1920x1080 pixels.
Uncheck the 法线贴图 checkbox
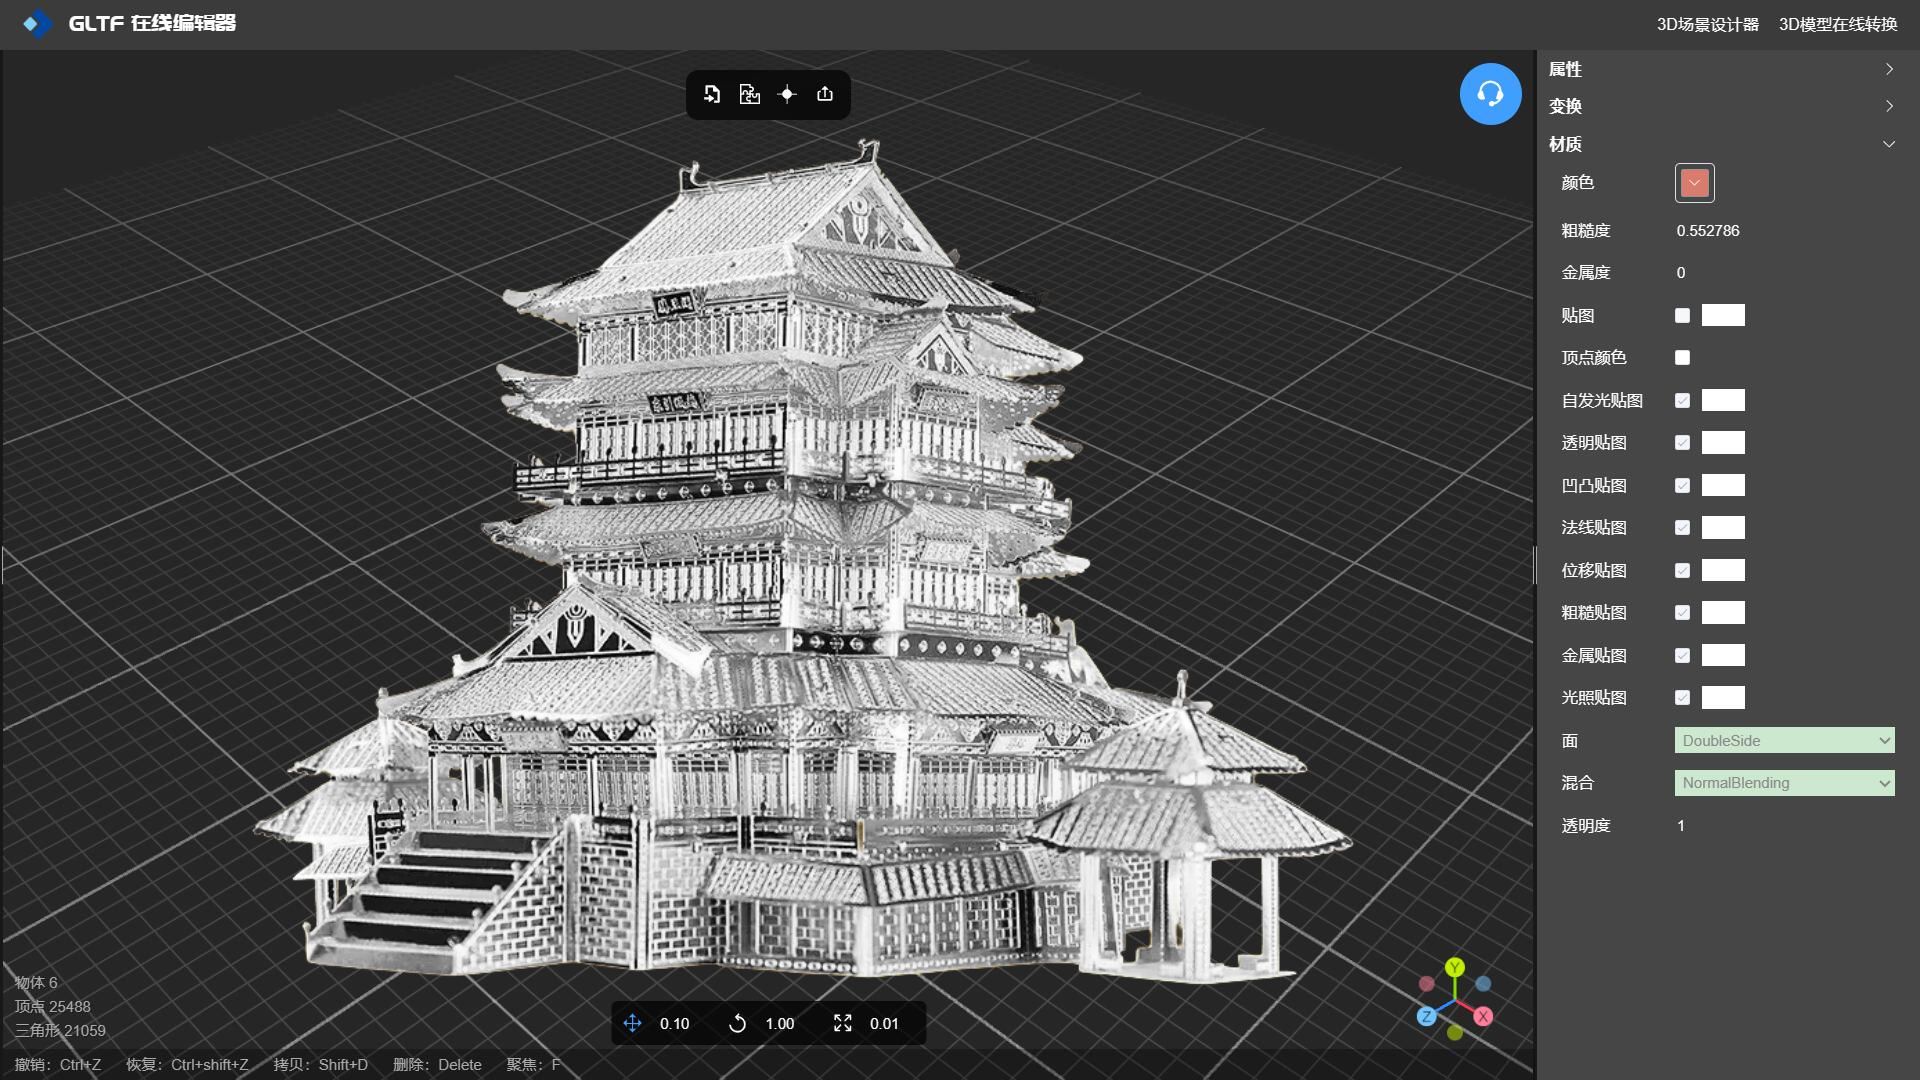(1682, 528)
